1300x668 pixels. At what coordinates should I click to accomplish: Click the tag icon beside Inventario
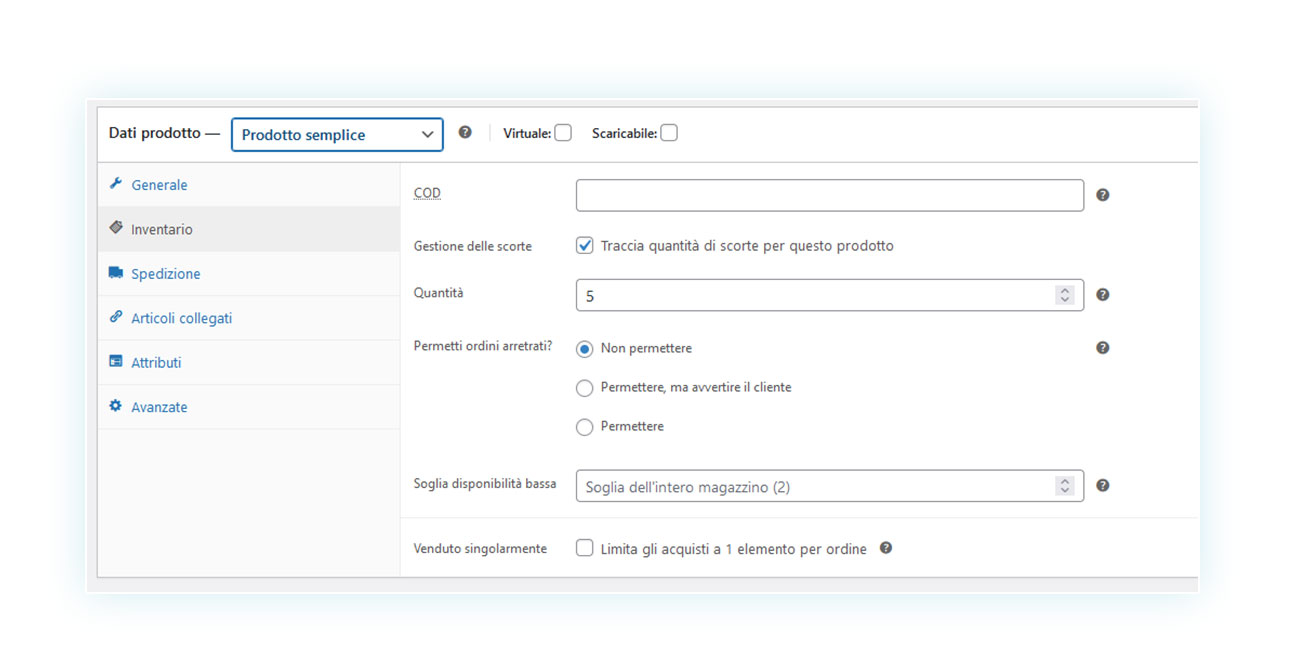(116, 228)
